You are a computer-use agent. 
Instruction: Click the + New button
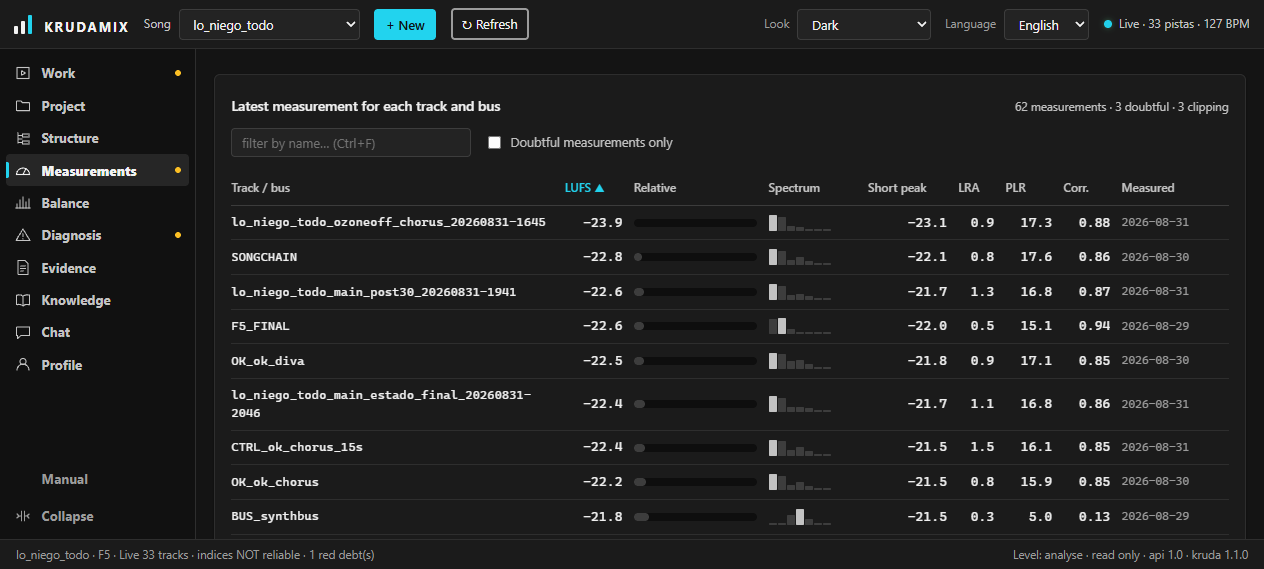click(405, 25)
